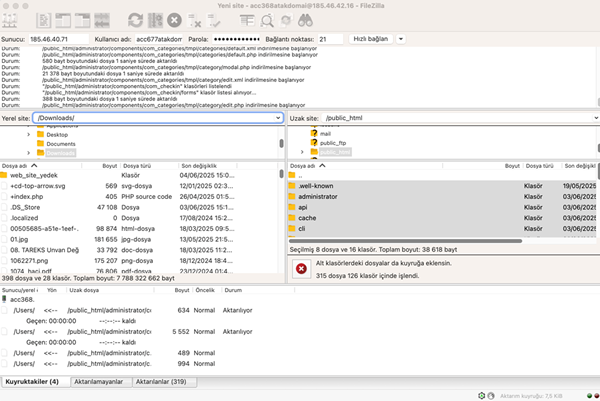The width and height of the screenshot is (600, 401).
Task: Click the queue Öncelik column header
Action: click(205, 290)
